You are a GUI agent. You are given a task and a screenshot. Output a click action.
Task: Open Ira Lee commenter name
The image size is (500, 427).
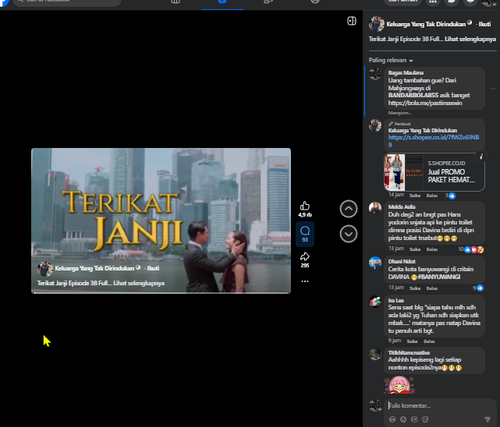[396, 301]
